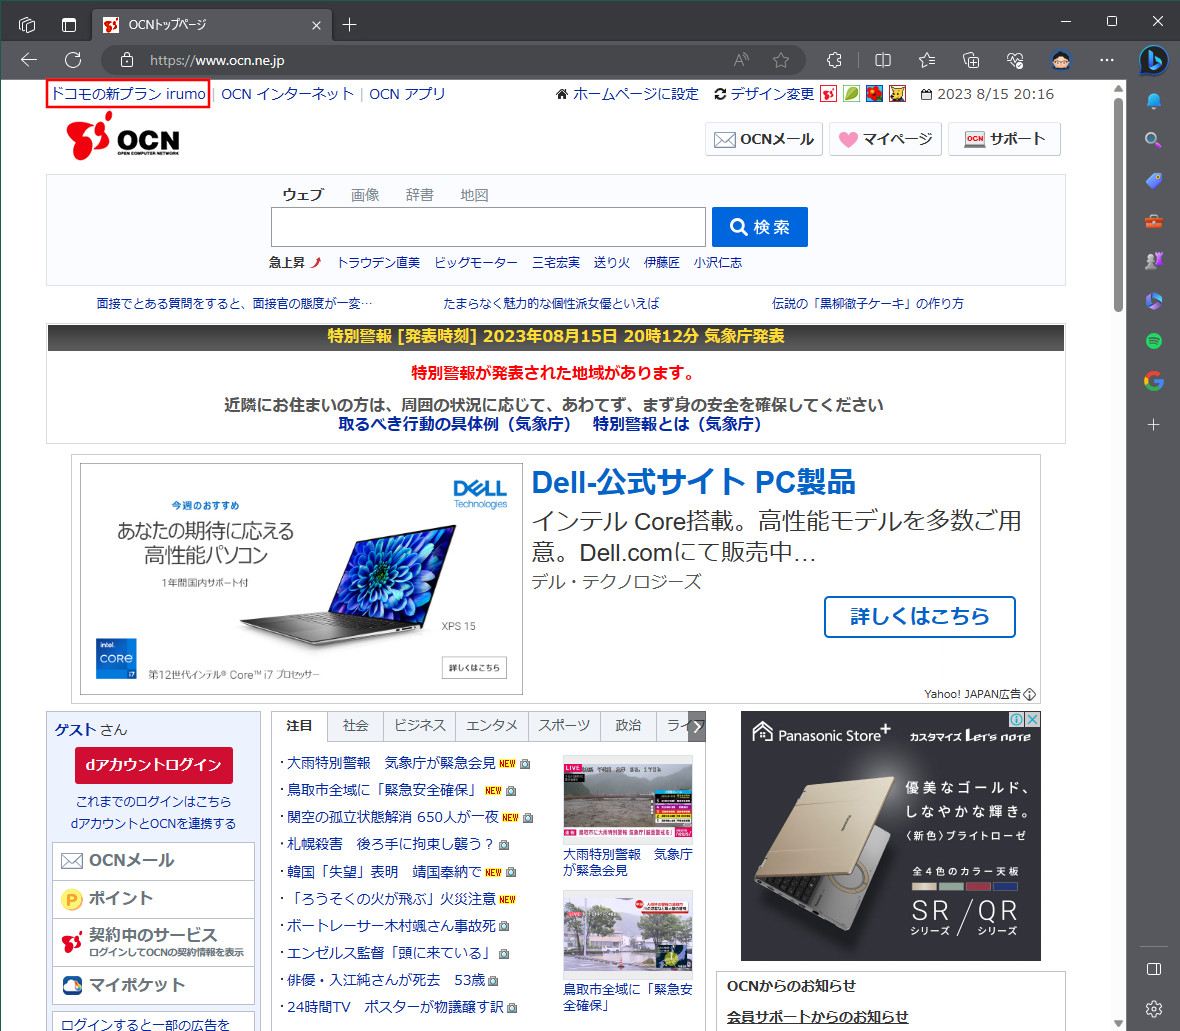Viewport: 1180px width, 1031px height.
Task: Open the sidebar Shopping tag icon
Action: tap(1153, 181)
